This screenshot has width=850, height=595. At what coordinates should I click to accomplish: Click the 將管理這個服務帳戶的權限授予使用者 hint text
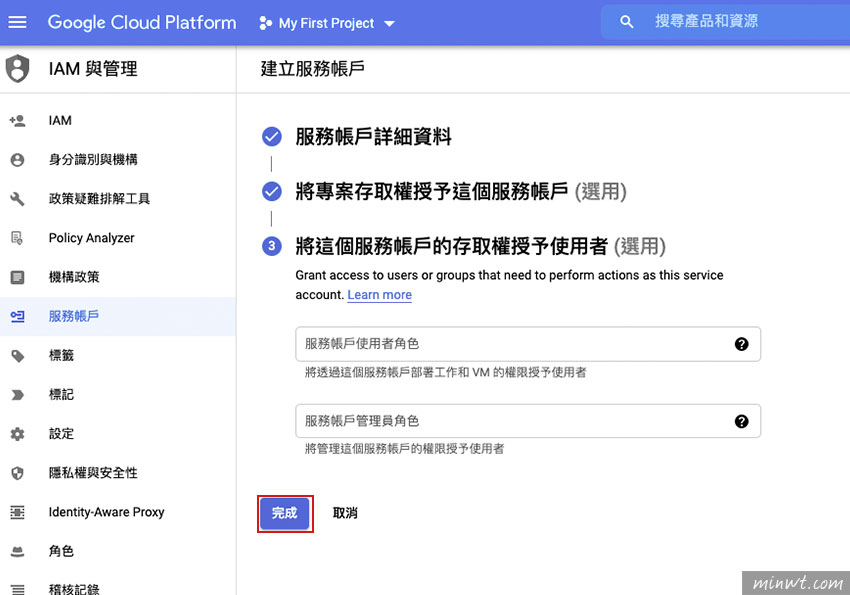tap(404, 449)
